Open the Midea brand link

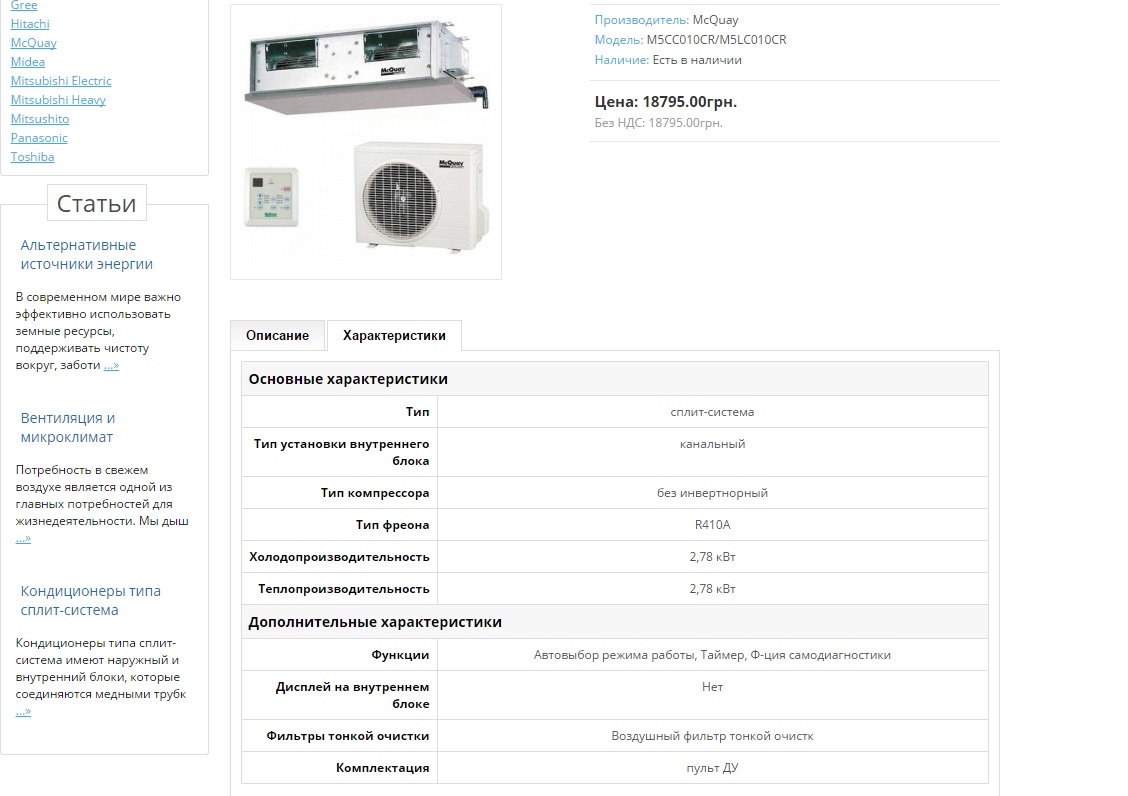pos(27,62)
